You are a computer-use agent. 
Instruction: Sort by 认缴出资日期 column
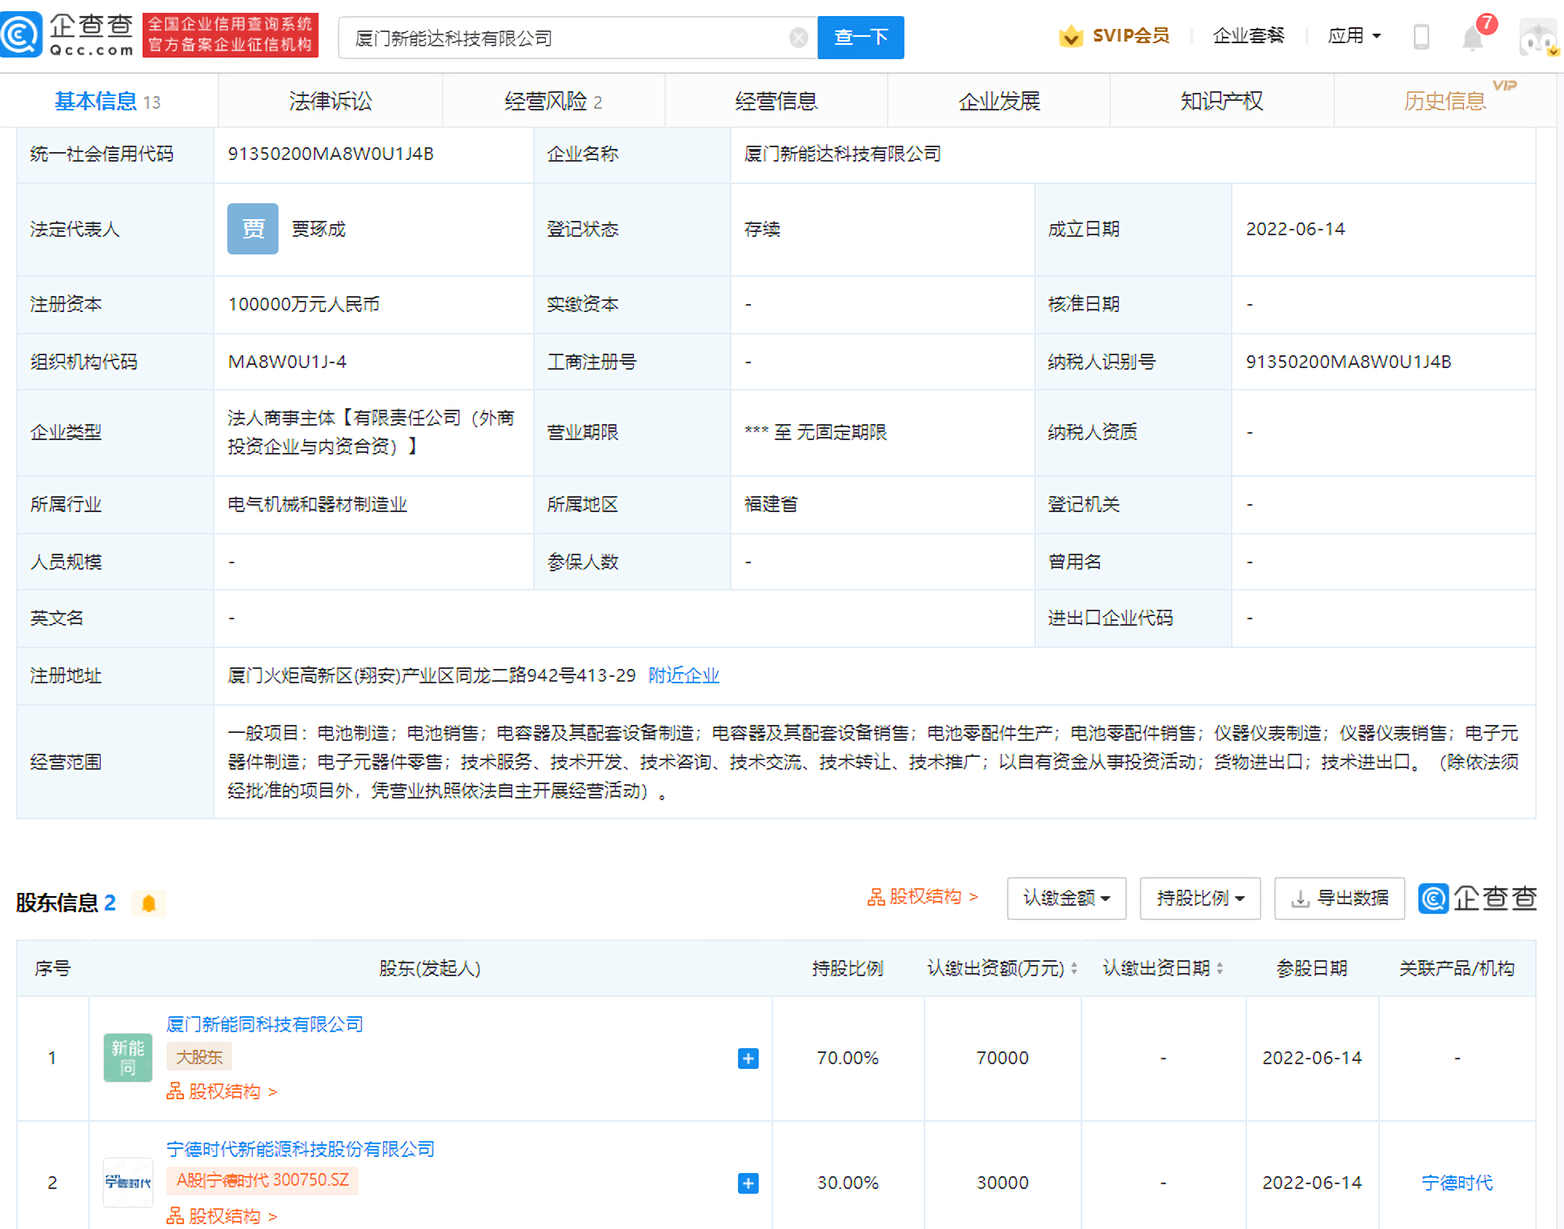1220,968
